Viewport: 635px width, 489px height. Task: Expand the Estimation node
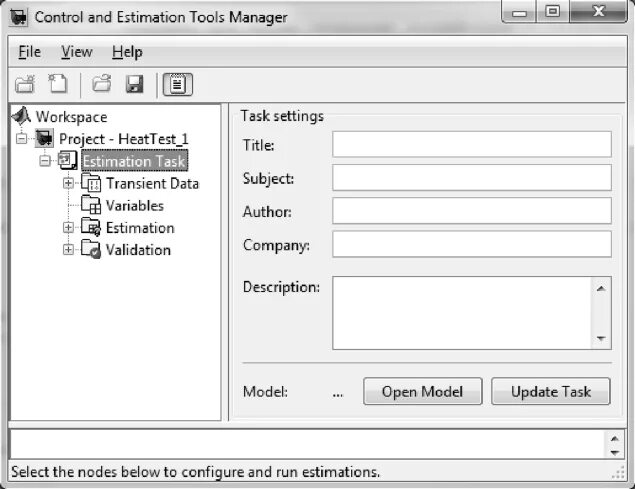68,228
